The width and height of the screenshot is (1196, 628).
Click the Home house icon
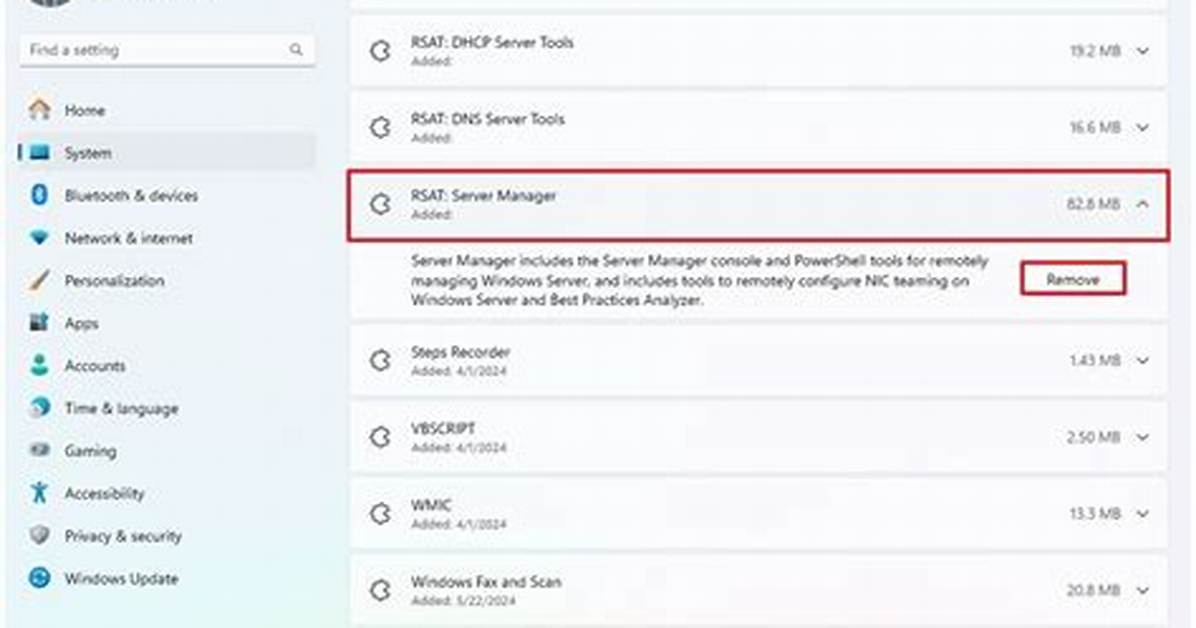tap(40, 110)
